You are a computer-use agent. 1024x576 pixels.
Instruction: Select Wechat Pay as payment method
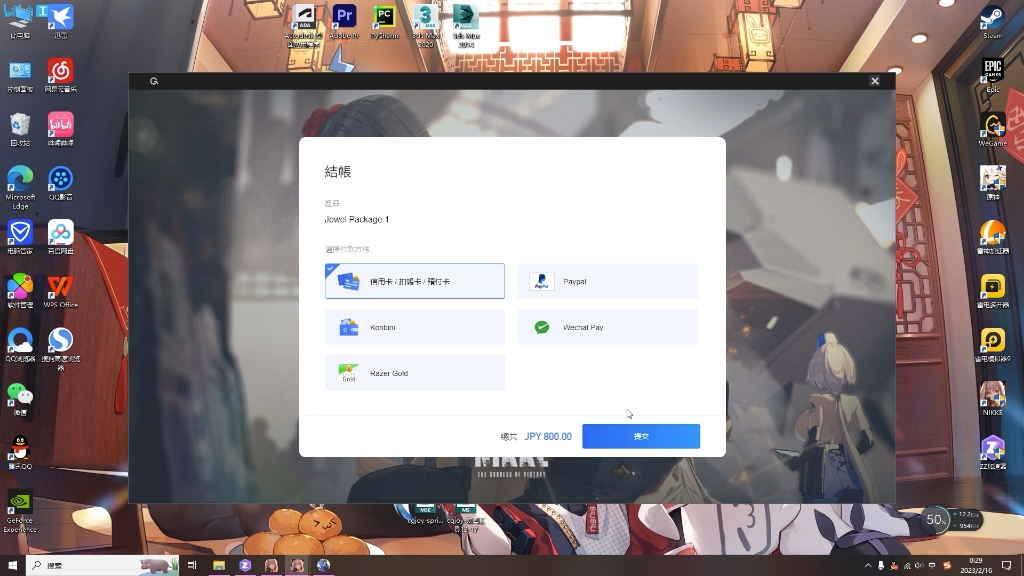[x=607, y=326]
